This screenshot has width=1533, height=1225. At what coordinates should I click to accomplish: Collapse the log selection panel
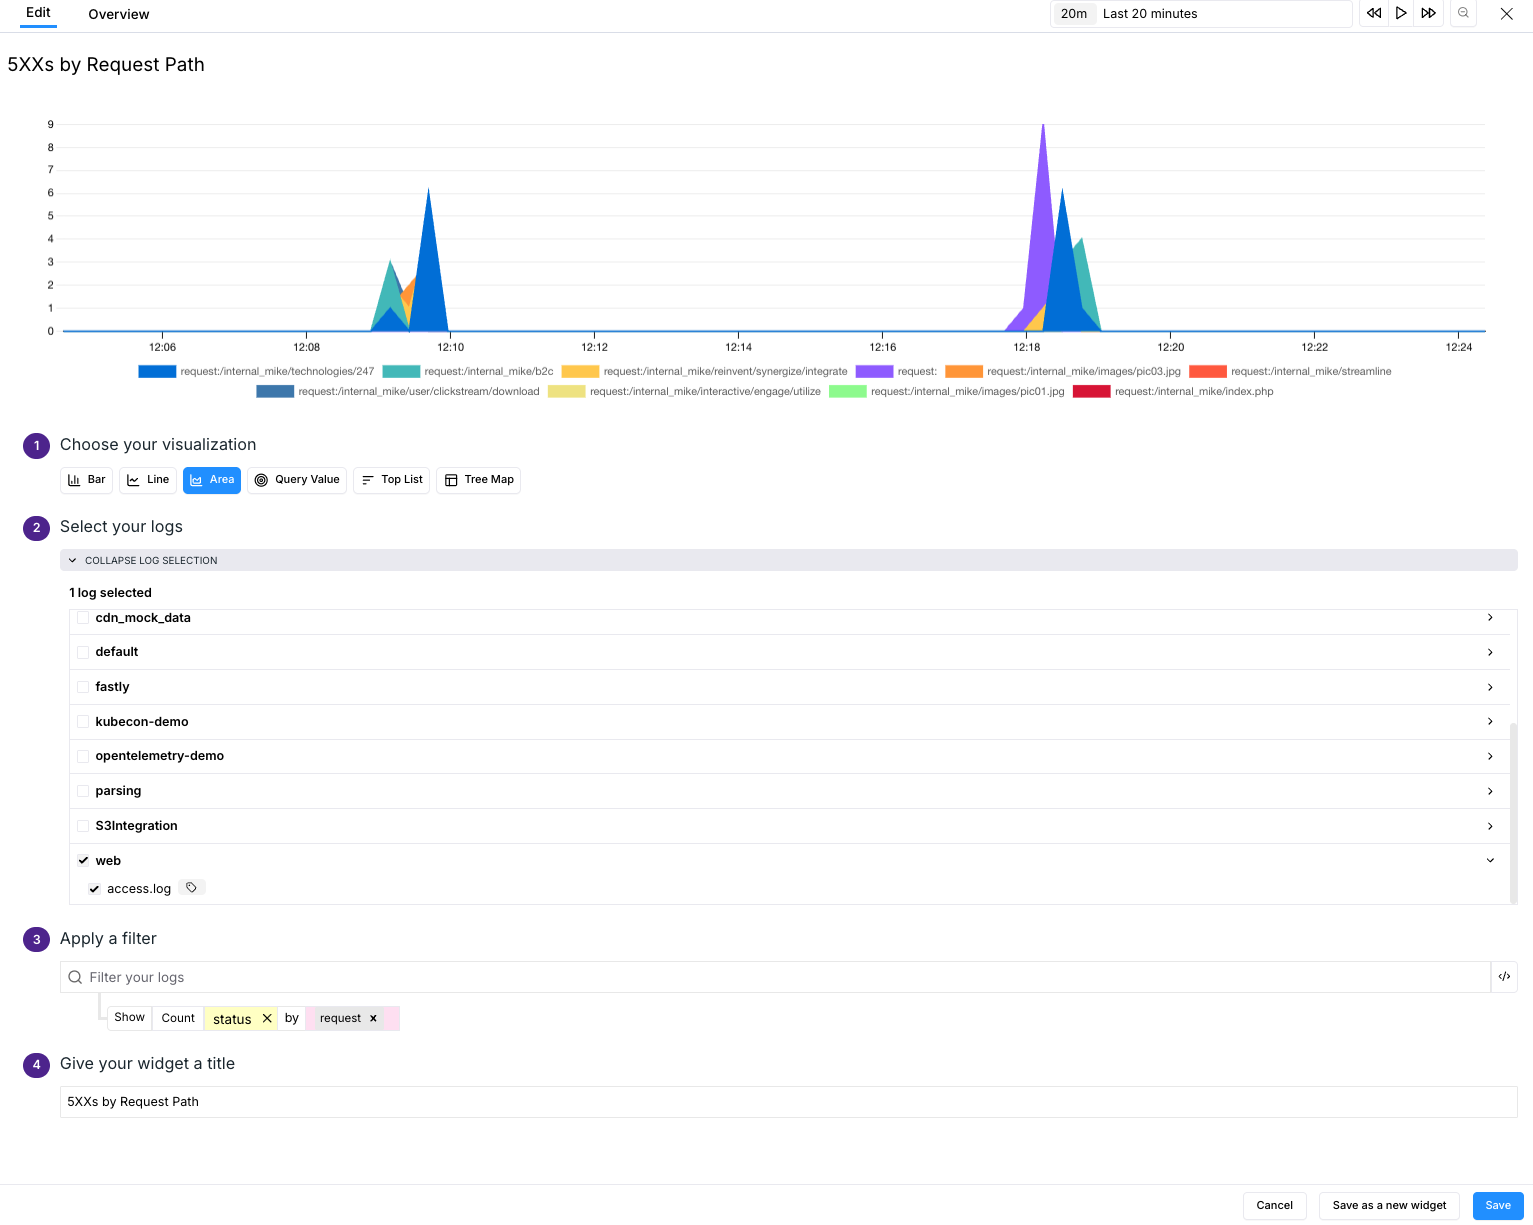[x=148, y=560]
